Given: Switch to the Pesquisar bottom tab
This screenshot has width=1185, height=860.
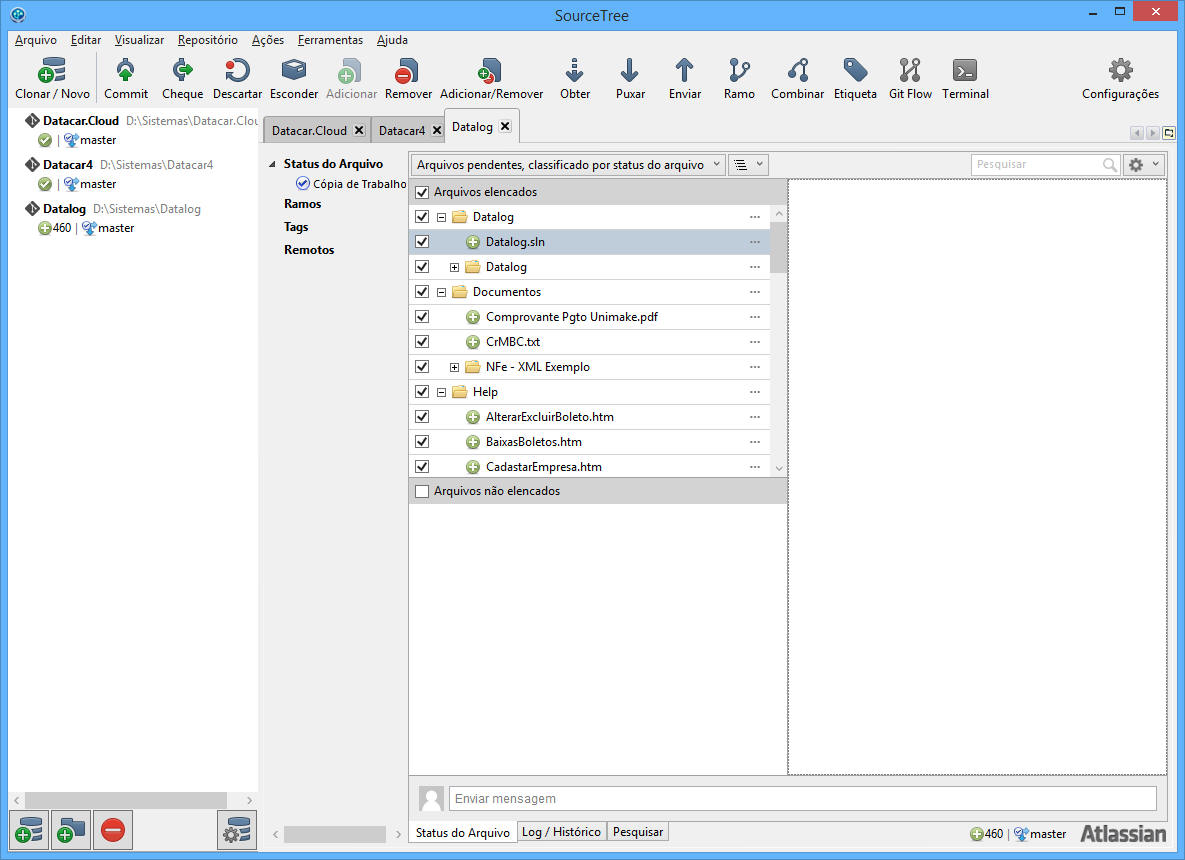Looking at the screenshot, I should click(x=638, y=831).
